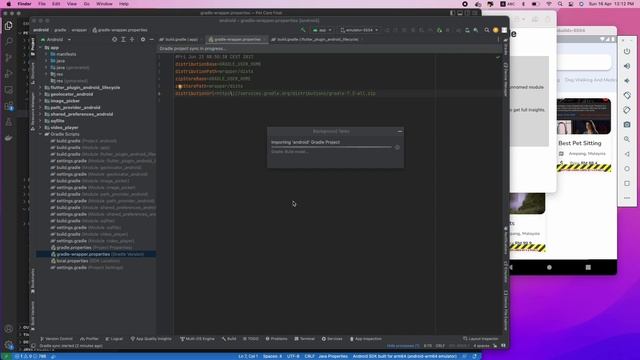Minimize the Background Tasks popup
Viewport: 640px width, 360px height.
click(x=400, y=131)
